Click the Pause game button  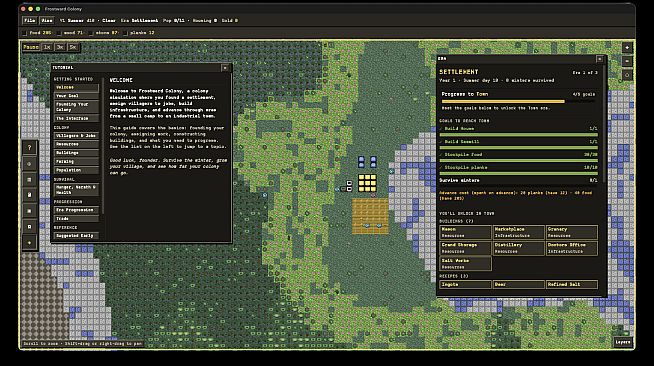[x=31, y=47]
